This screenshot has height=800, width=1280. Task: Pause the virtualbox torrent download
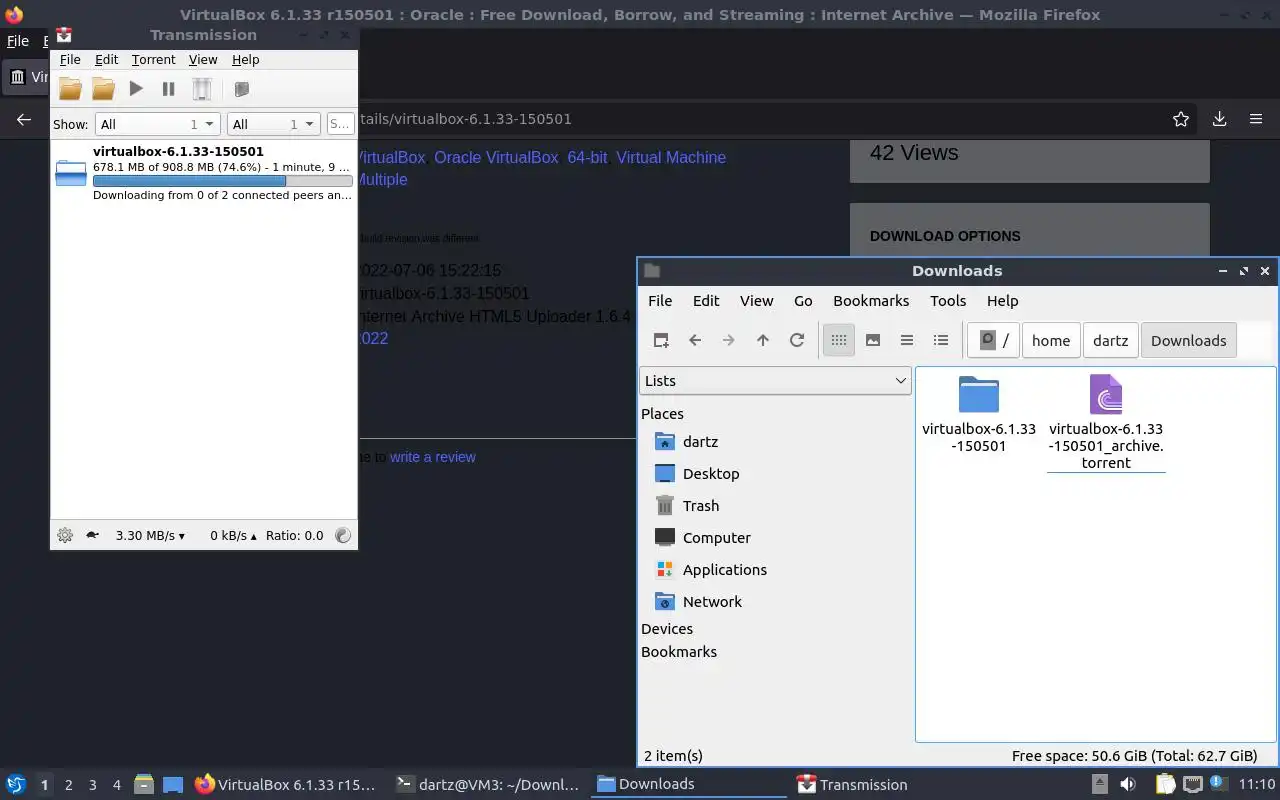pos(169,89)
